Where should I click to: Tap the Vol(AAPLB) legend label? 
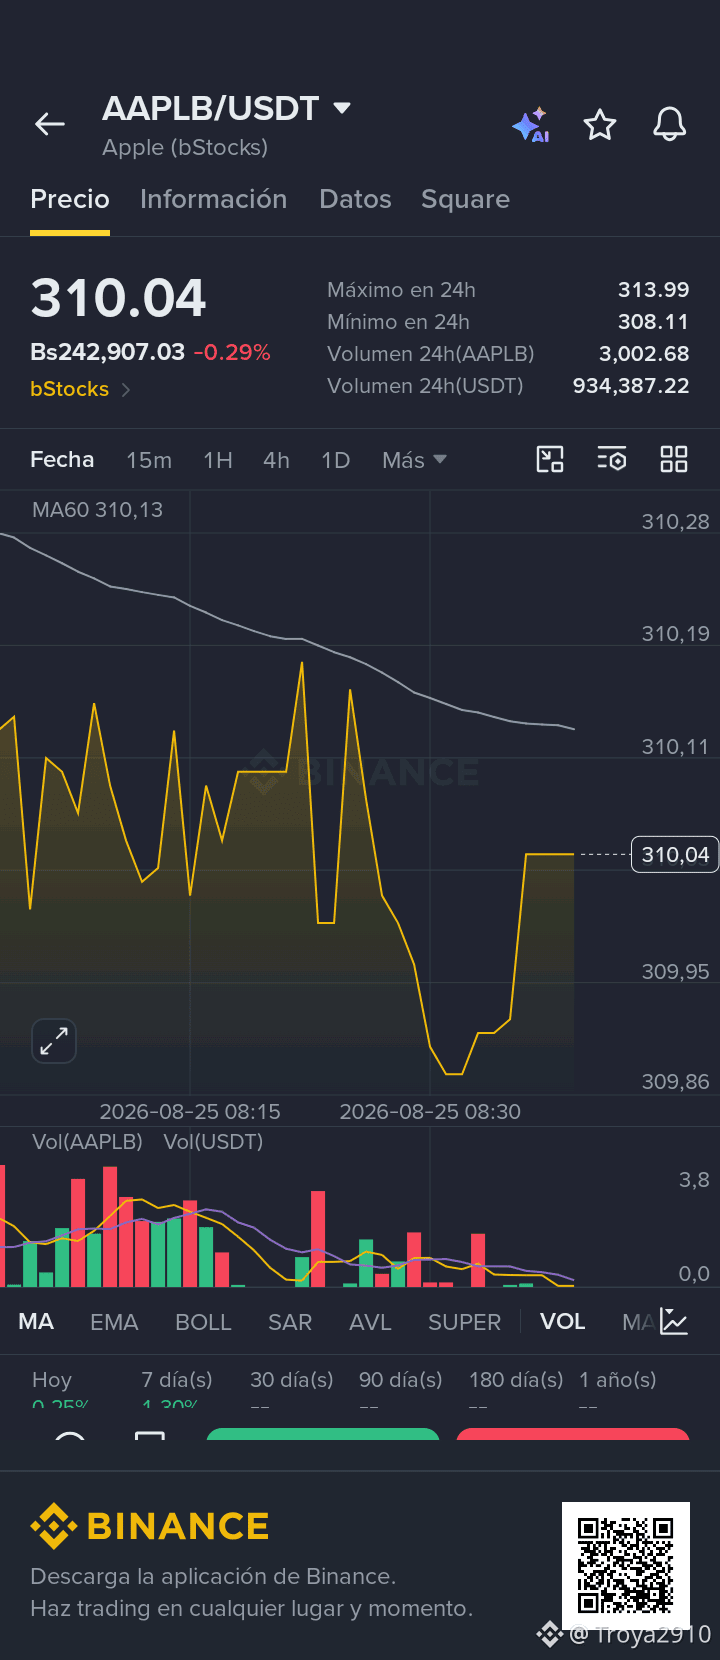click(x=87, y=1141)
